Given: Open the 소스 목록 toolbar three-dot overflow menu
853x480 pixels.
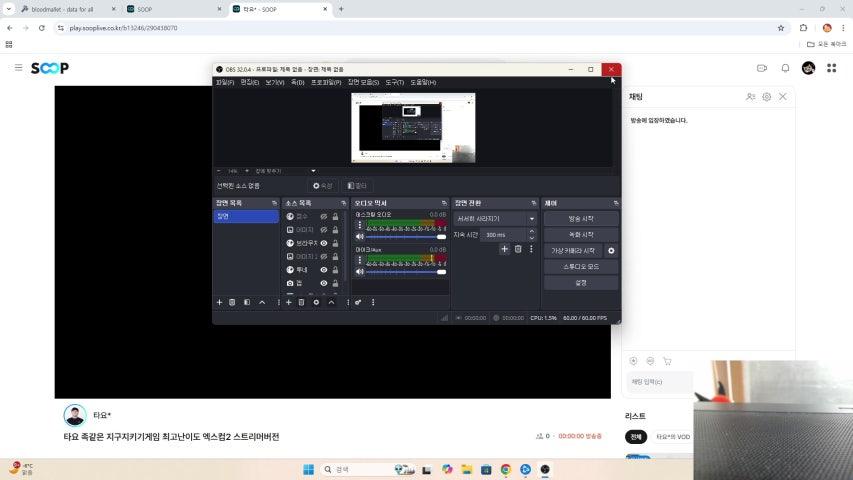Looking at the screenshot, I should [348, 302].
